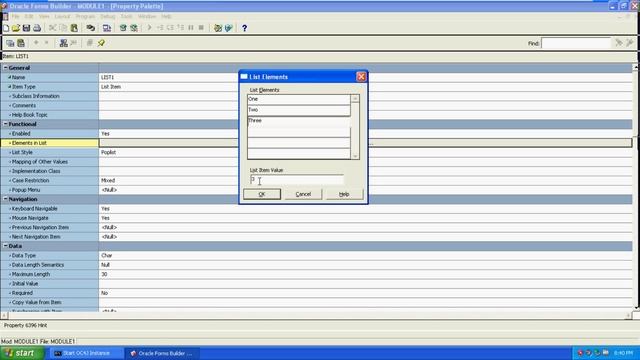Click the Compile Module icon
The image size is (640, 360).
pos(107,28)
